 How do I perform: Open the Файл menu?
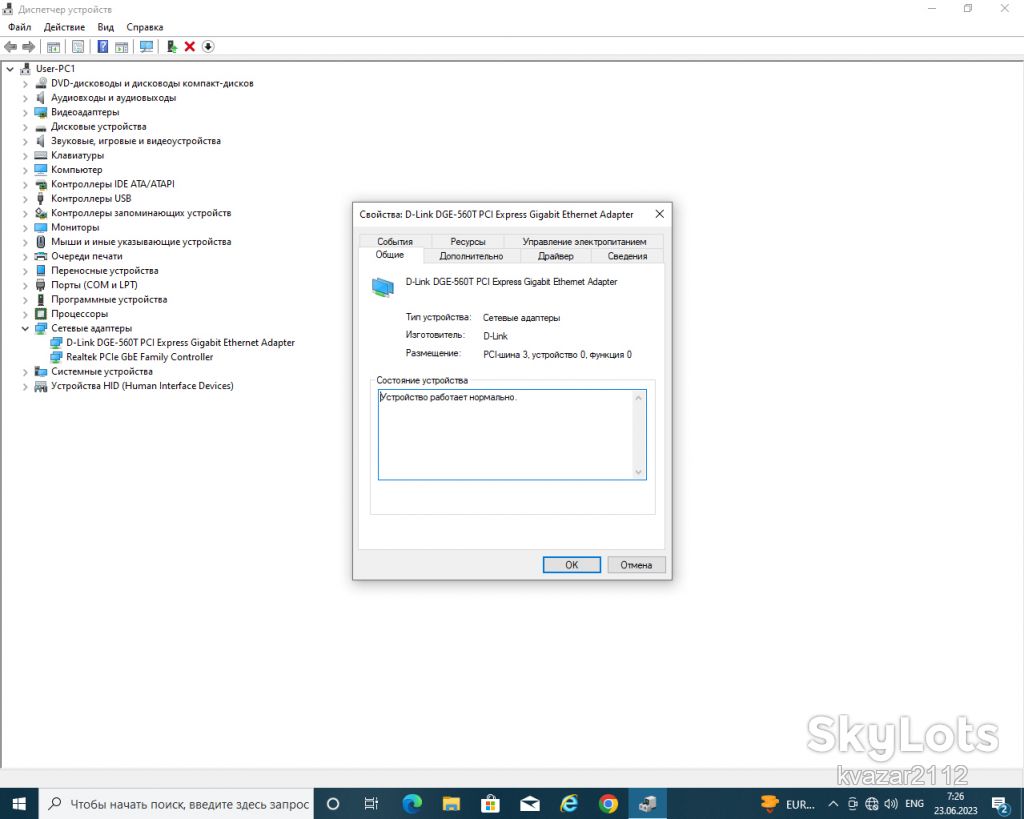(x=20, y=27)
